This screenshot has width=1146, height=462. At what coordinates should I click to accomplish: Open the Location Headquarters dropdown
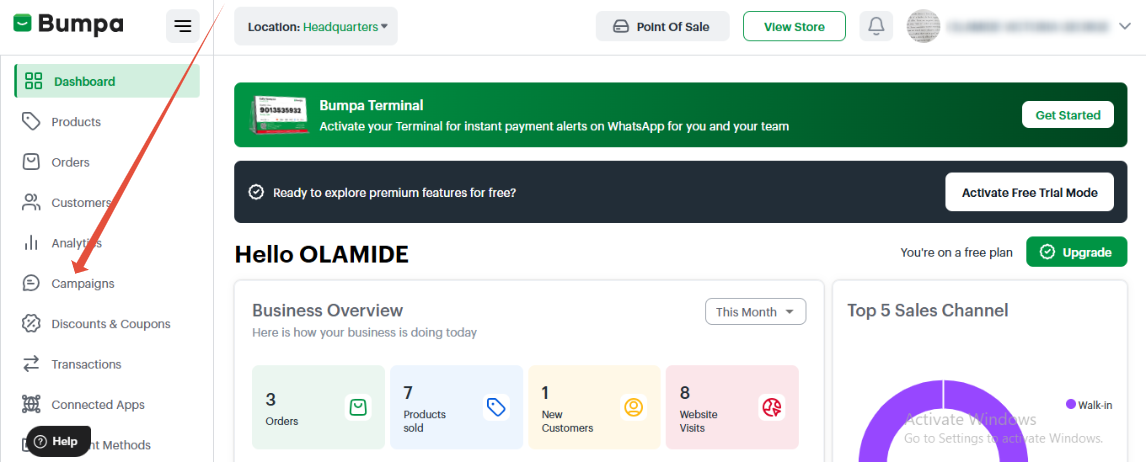point(316,26)
